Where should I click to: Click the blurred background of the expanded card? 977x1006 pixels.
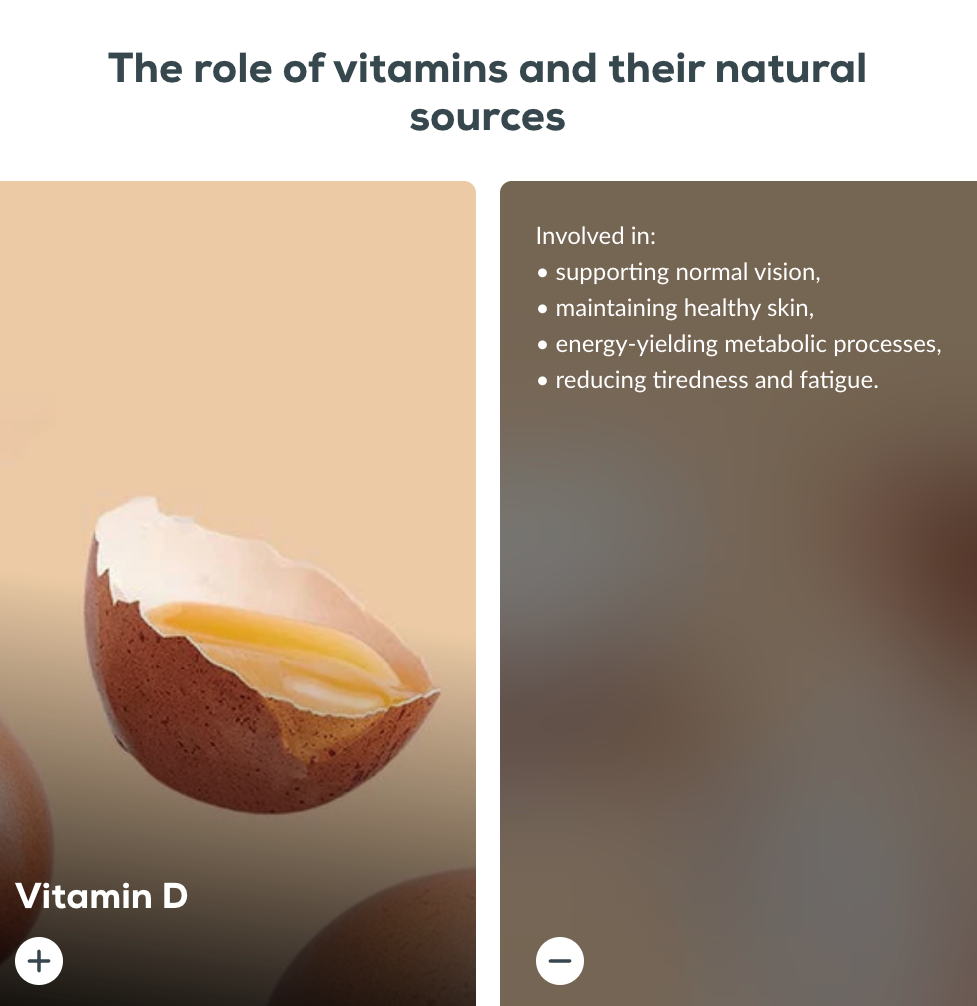738,642
